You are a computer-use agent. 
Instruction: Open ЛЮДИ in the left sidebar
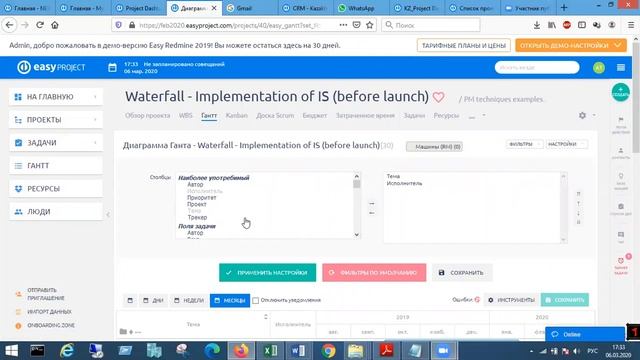pos(56,211)
